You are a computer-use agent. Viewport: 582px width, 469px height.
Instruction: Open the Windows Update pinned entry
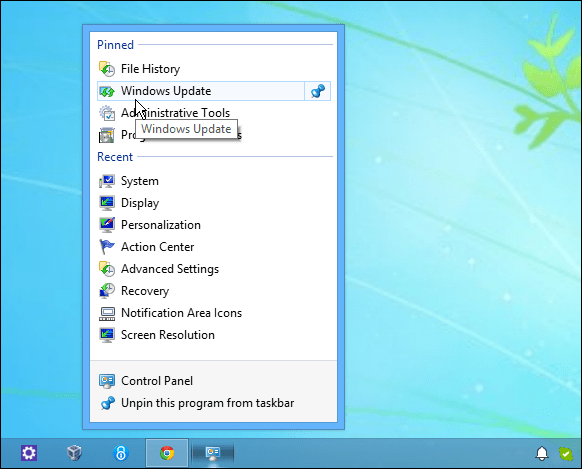pyautogui.click(x=201, y=91)
